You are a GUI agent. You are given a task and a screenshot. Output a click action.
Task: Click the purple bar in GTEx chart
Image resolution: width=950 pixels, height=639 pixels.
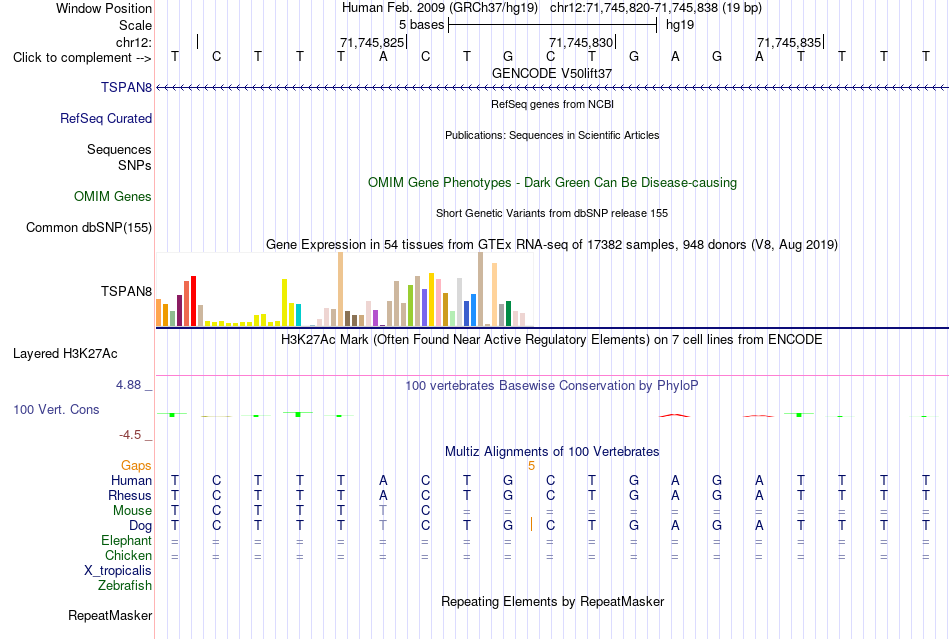[x=376, y=318]
